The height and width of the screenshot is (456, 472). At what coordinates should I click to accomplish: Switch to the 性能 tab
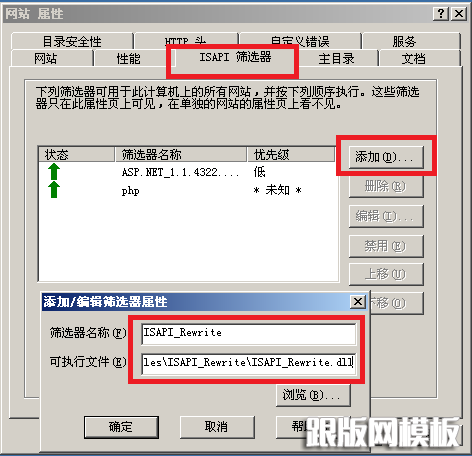tap(128, 59)
